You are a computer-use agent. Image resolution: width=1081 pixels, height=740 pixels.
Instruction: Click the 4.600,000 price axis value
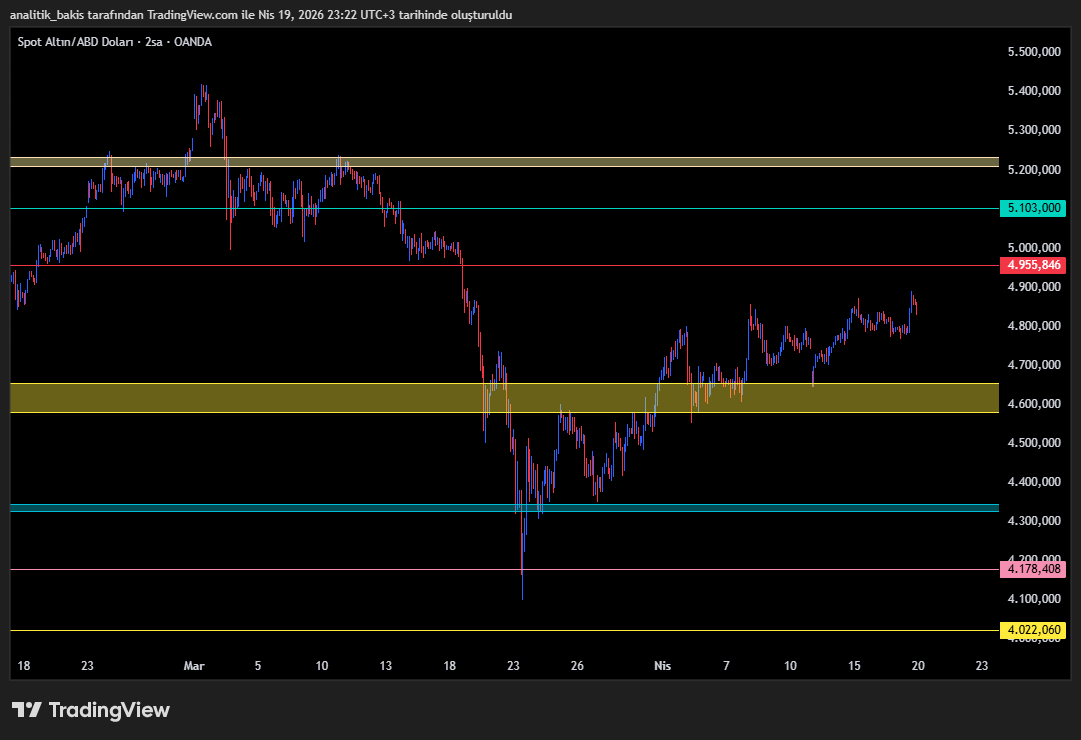(1034, 403)
